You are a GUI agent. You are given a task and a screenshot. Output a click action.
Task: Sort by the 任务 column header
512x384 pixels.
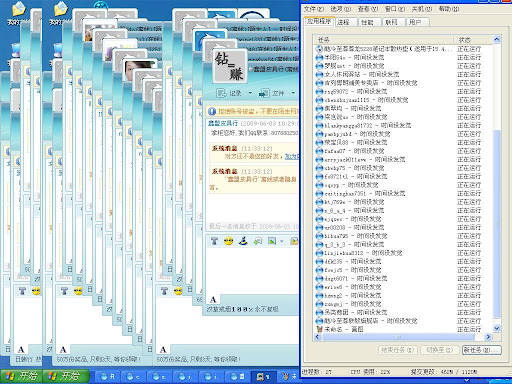(x=384, y=40)
